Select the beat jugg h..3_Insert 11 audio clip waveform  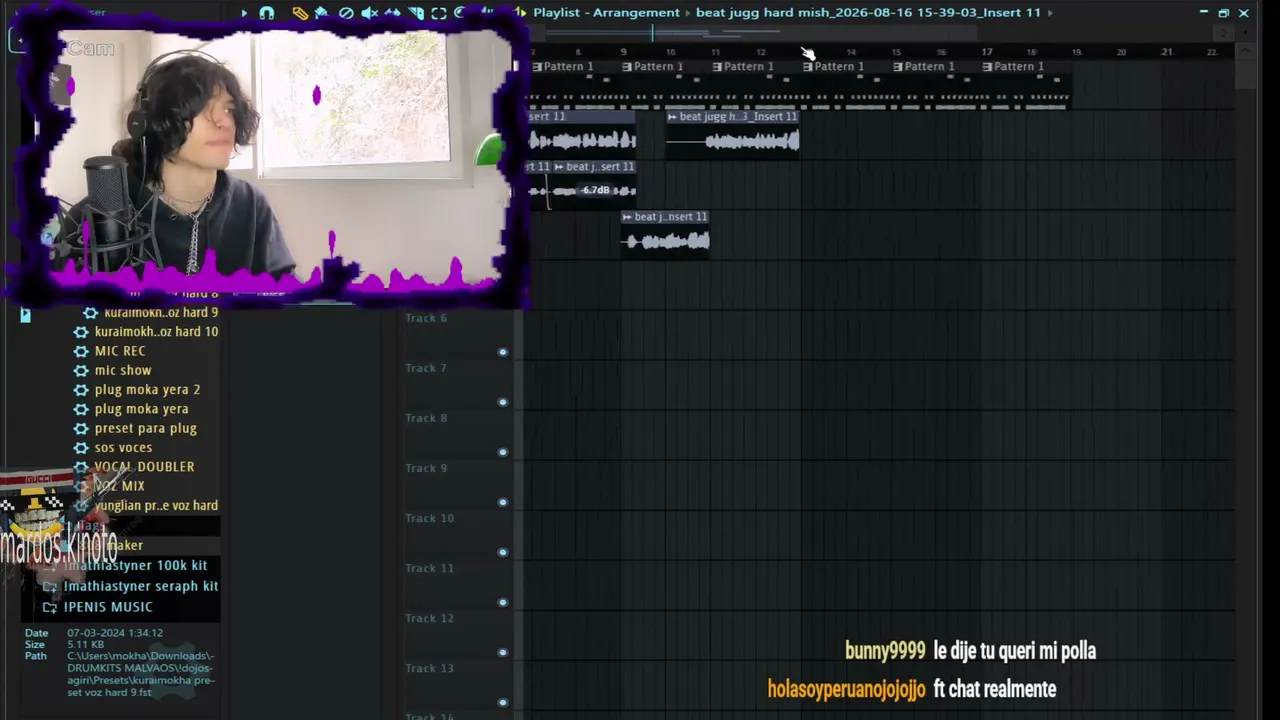pyautogui.click(x=733, y=141)
